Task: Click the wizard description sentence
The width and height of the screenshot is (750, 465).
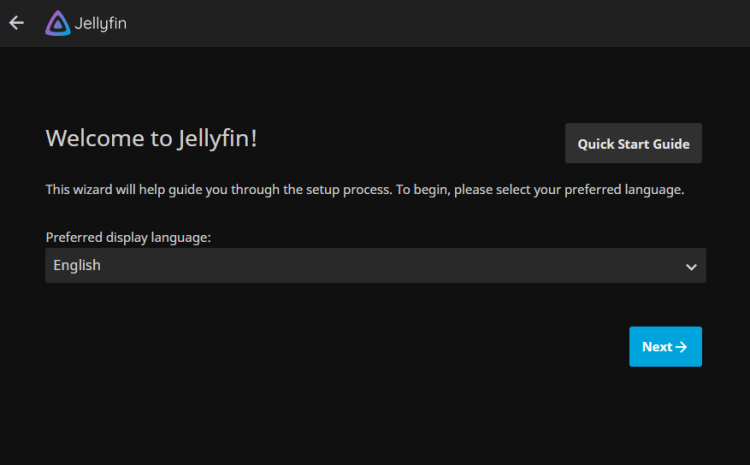Action: 364,190
